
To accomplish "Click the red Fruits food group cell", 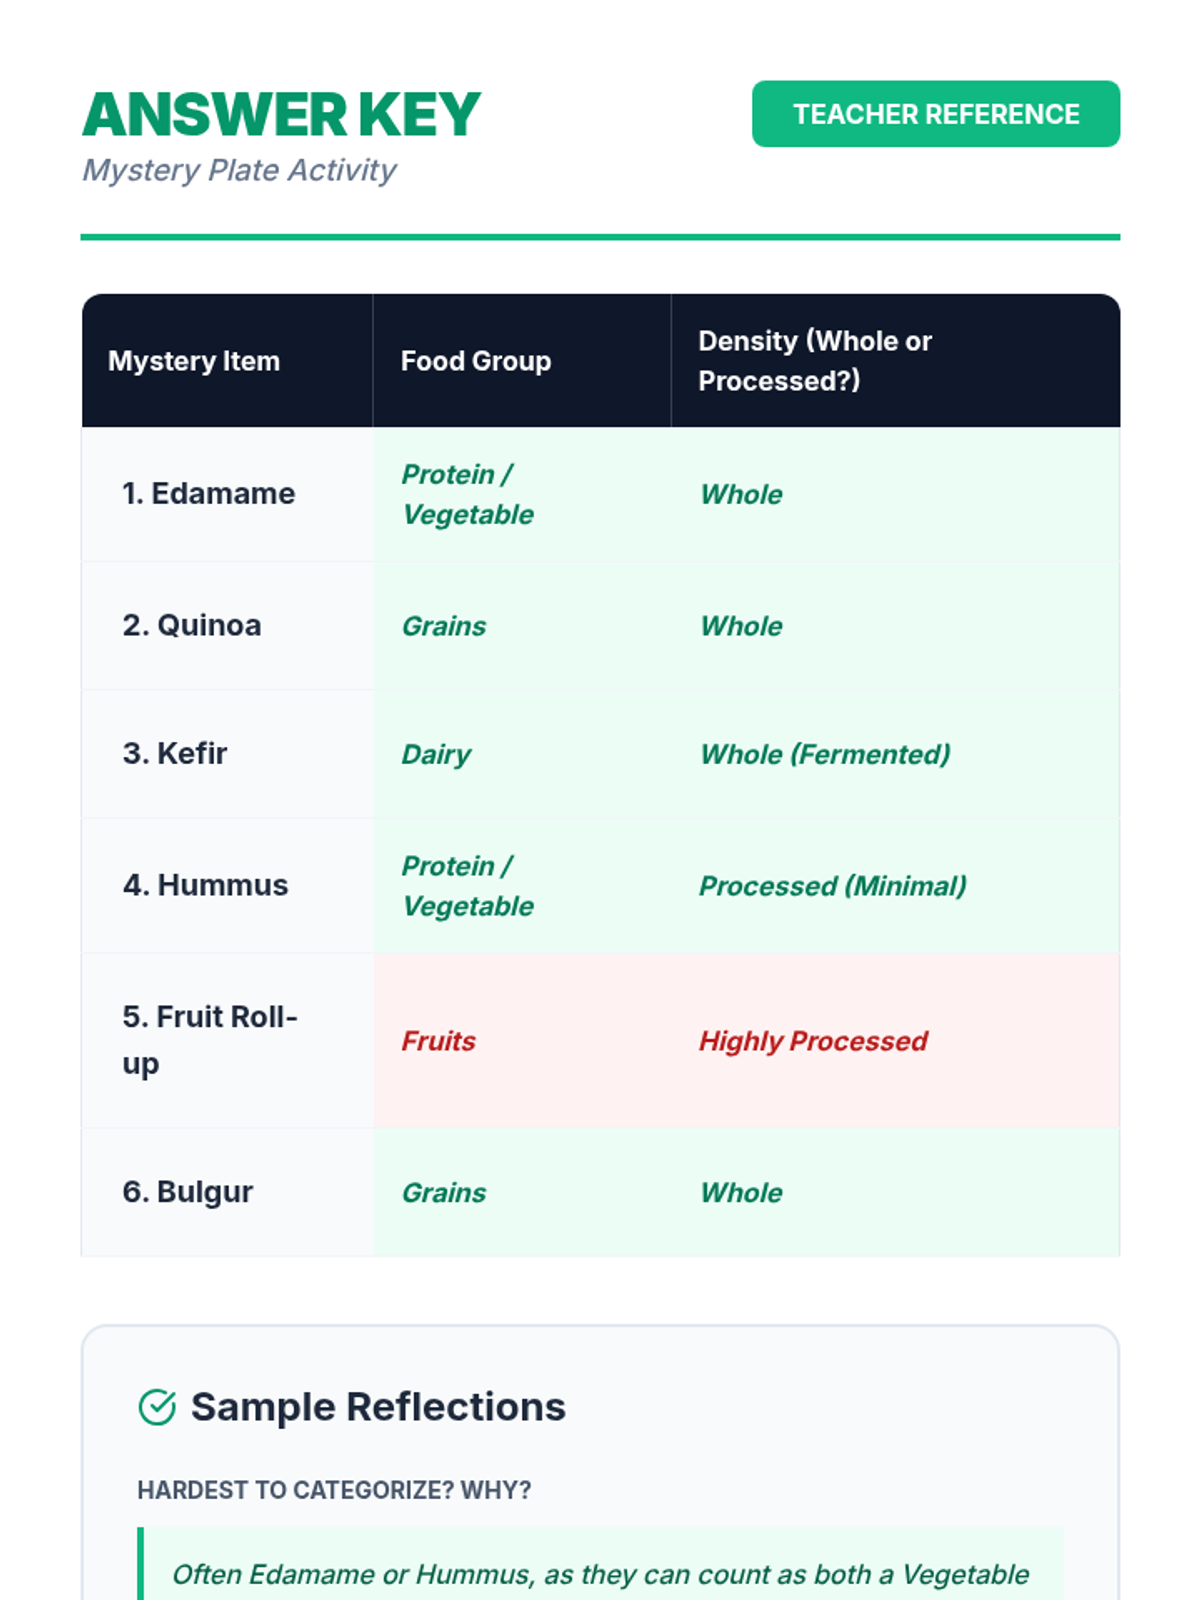I will 438,1041.
